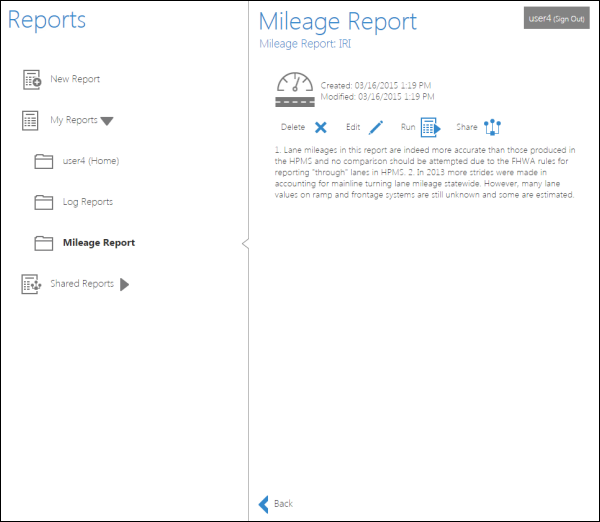The height and width of the screenshot is (522, 600).
Task: Click the Run report icon
Action: pos(431,127)
